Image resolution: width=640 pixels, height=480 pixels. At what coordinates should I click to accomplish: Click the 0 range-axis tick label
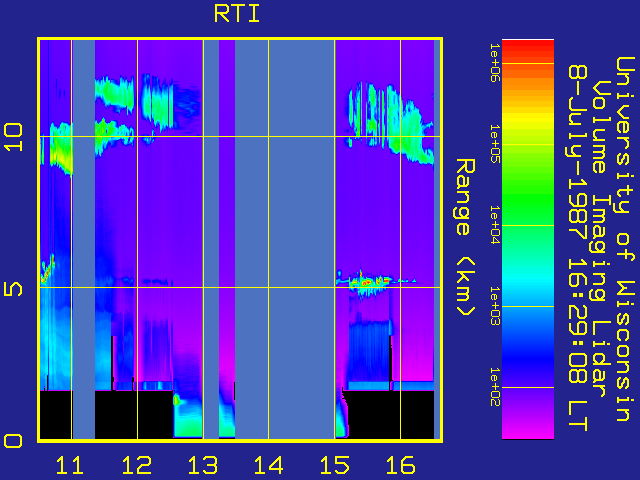click(x=13, y=441)
